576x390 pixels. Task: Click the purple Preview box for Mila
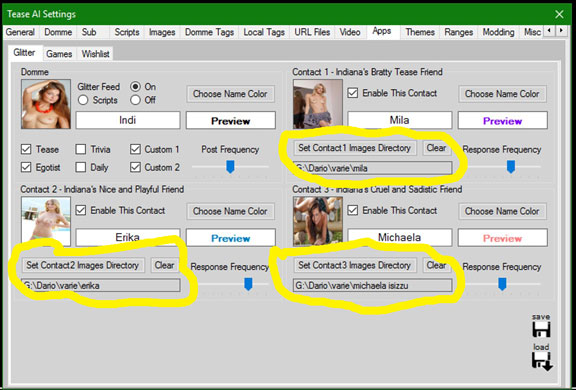[x=503, y=120]
